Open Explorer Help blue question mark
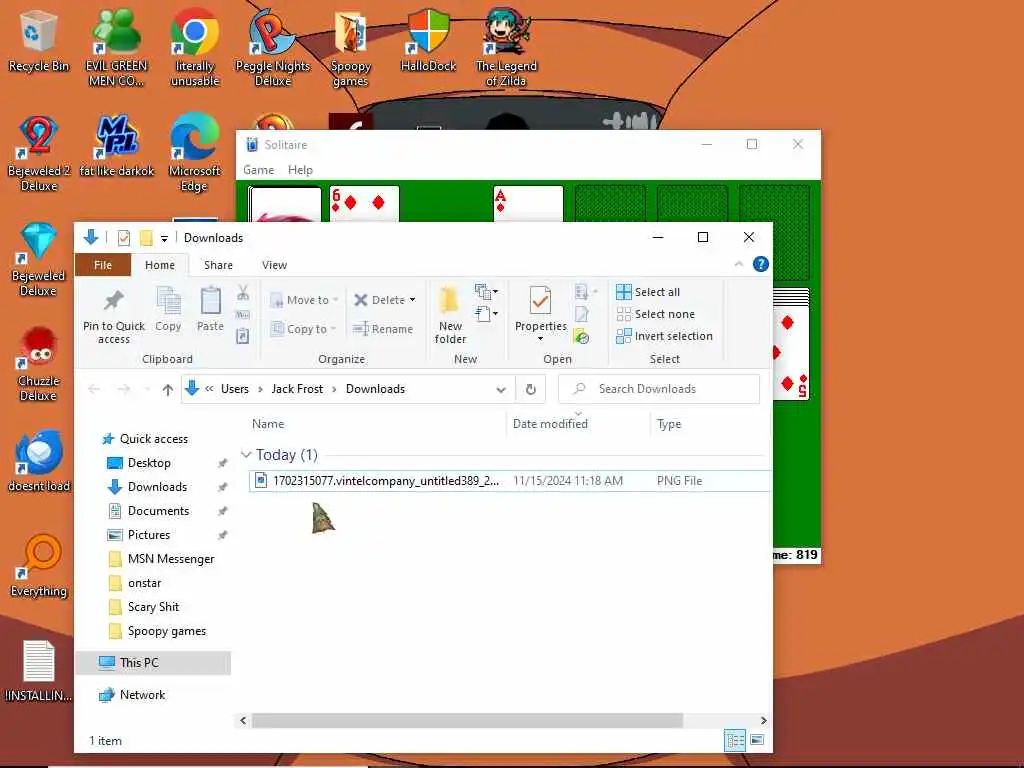 [761, 264]
